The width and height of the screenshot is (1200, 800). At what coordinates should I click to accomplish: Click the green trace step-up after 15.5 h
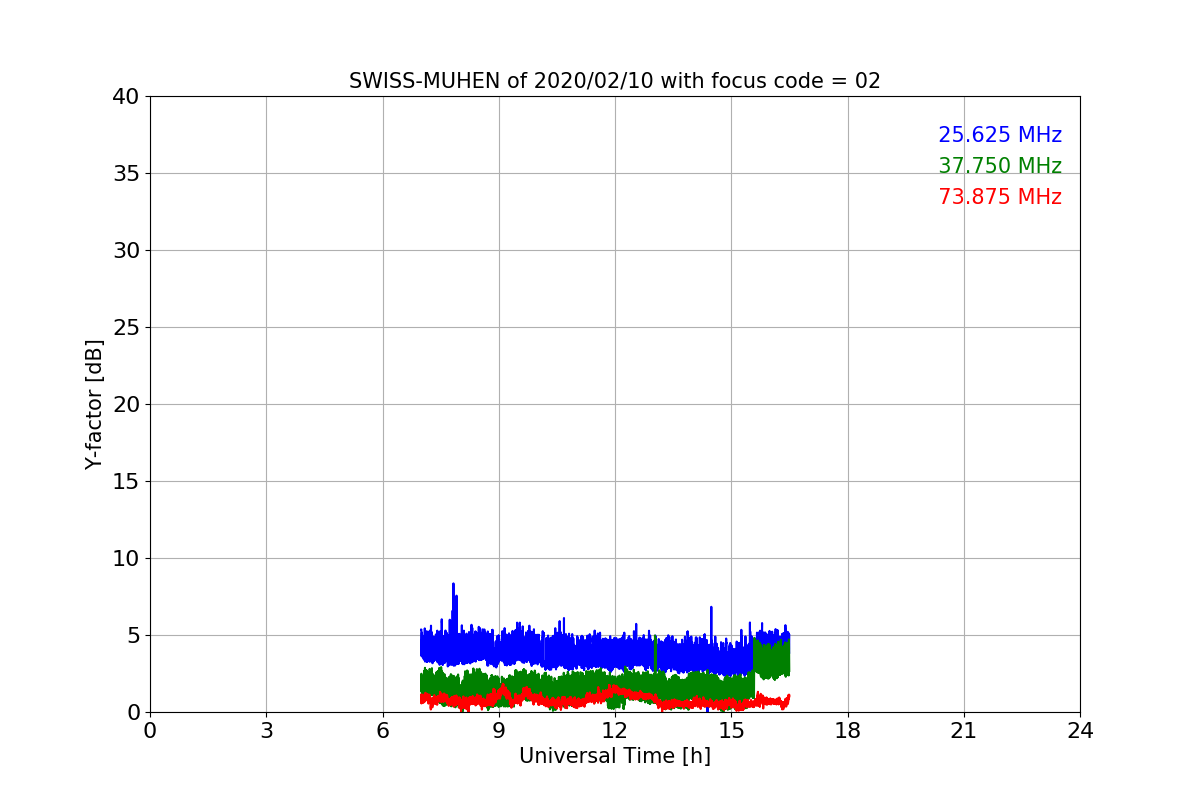[771, 657]
